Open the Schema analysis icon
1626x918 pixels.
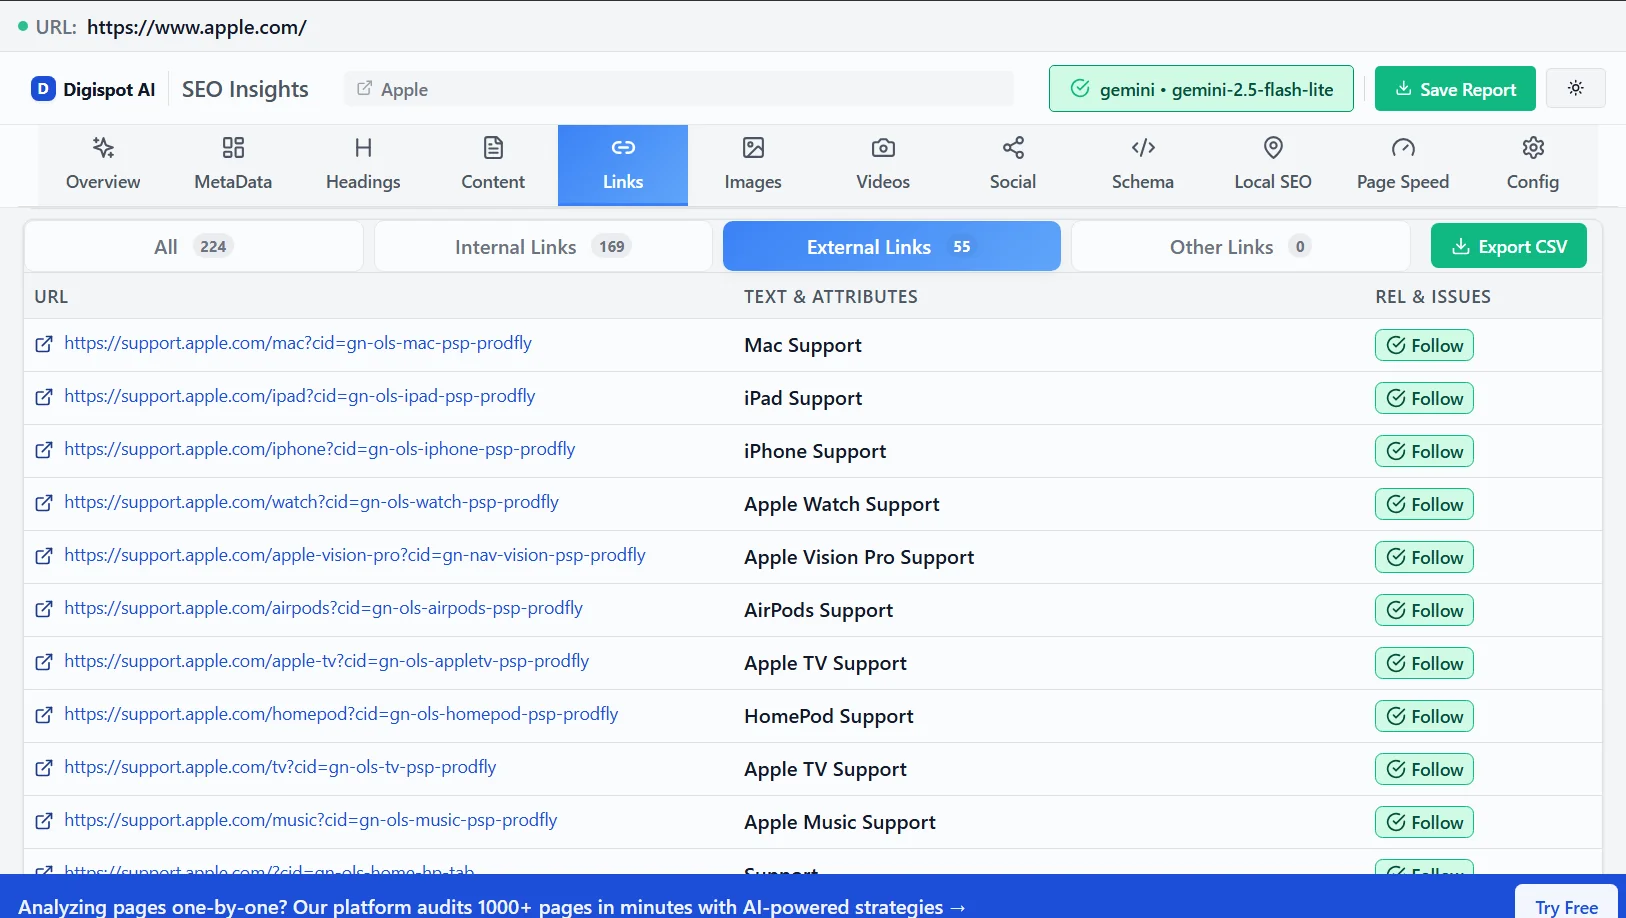[1142, 148]
